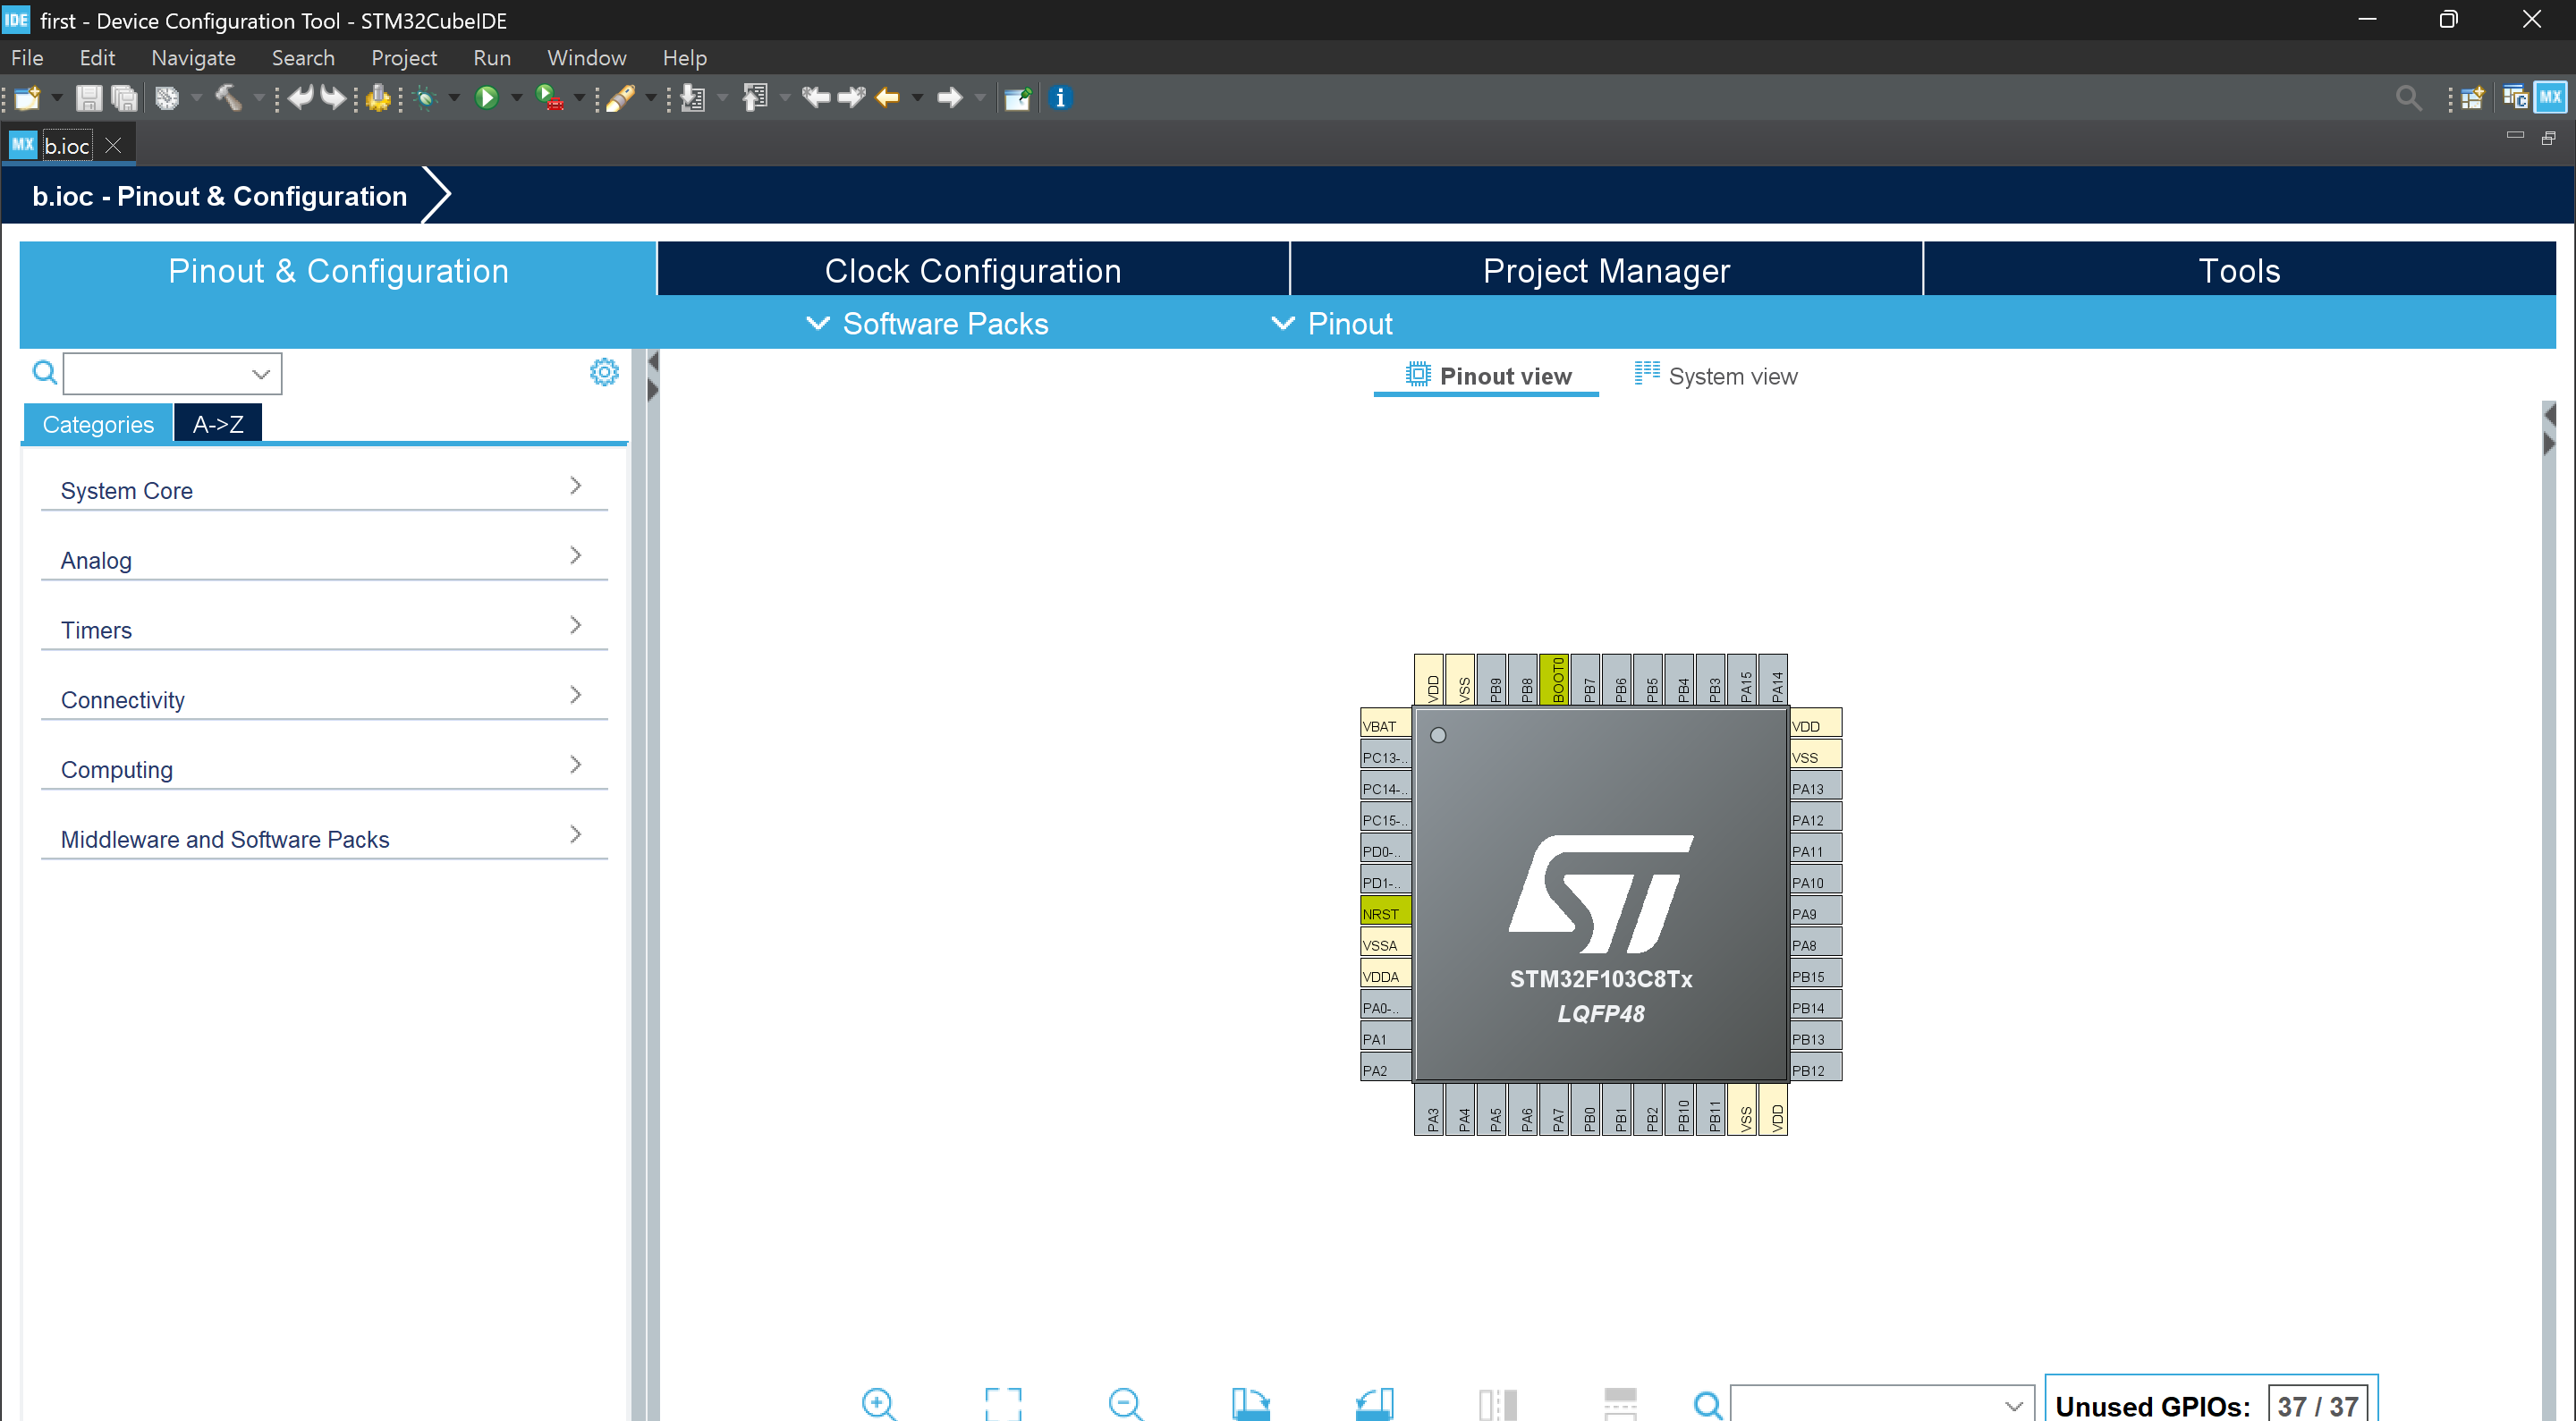Zoom in on the chip pinout
The image size is (2576, 1421).
point(879,1403)
